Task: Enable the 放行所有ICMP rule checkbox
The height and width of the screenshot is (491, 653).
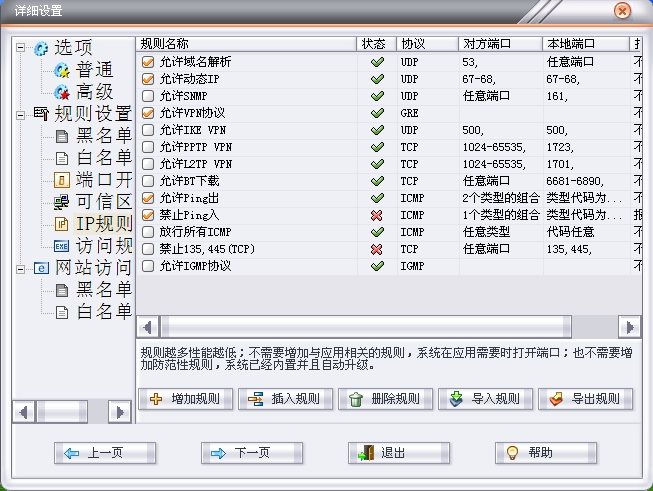Action: click(148, 232)
